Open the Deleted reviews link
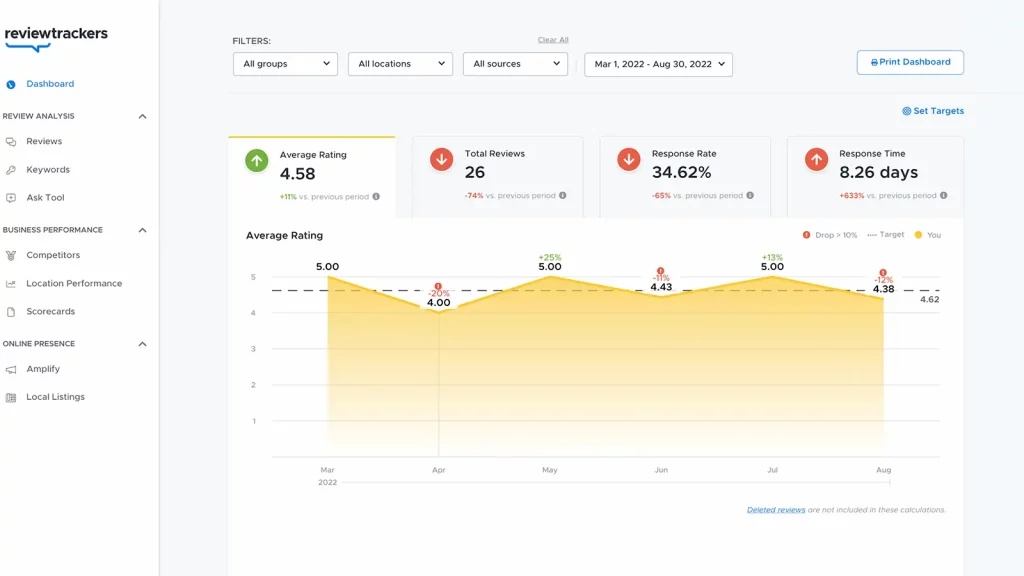The image size is (1024, 576). tap(777, 509)
